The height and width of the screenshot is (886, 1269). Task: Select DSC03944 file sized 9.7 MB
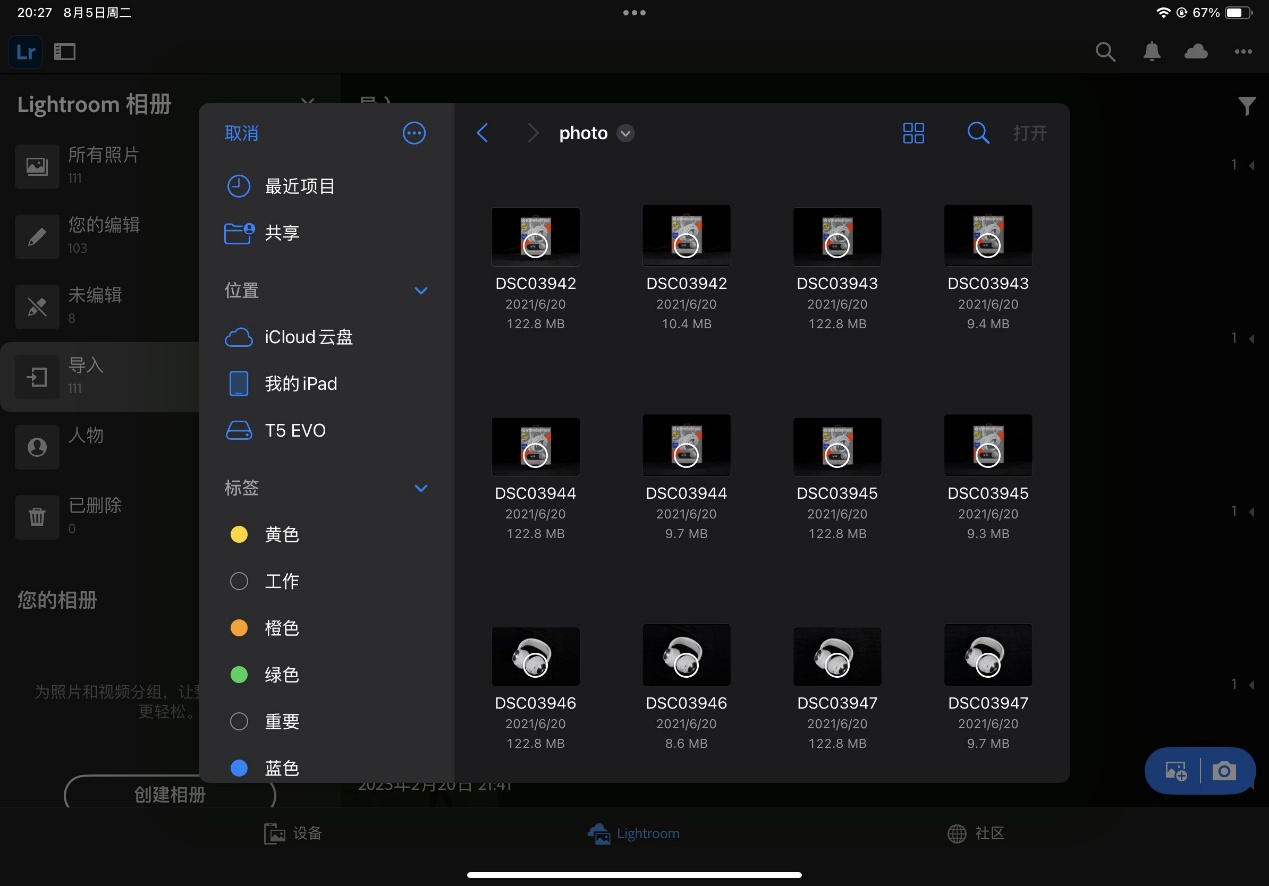(x=687, y=478)
